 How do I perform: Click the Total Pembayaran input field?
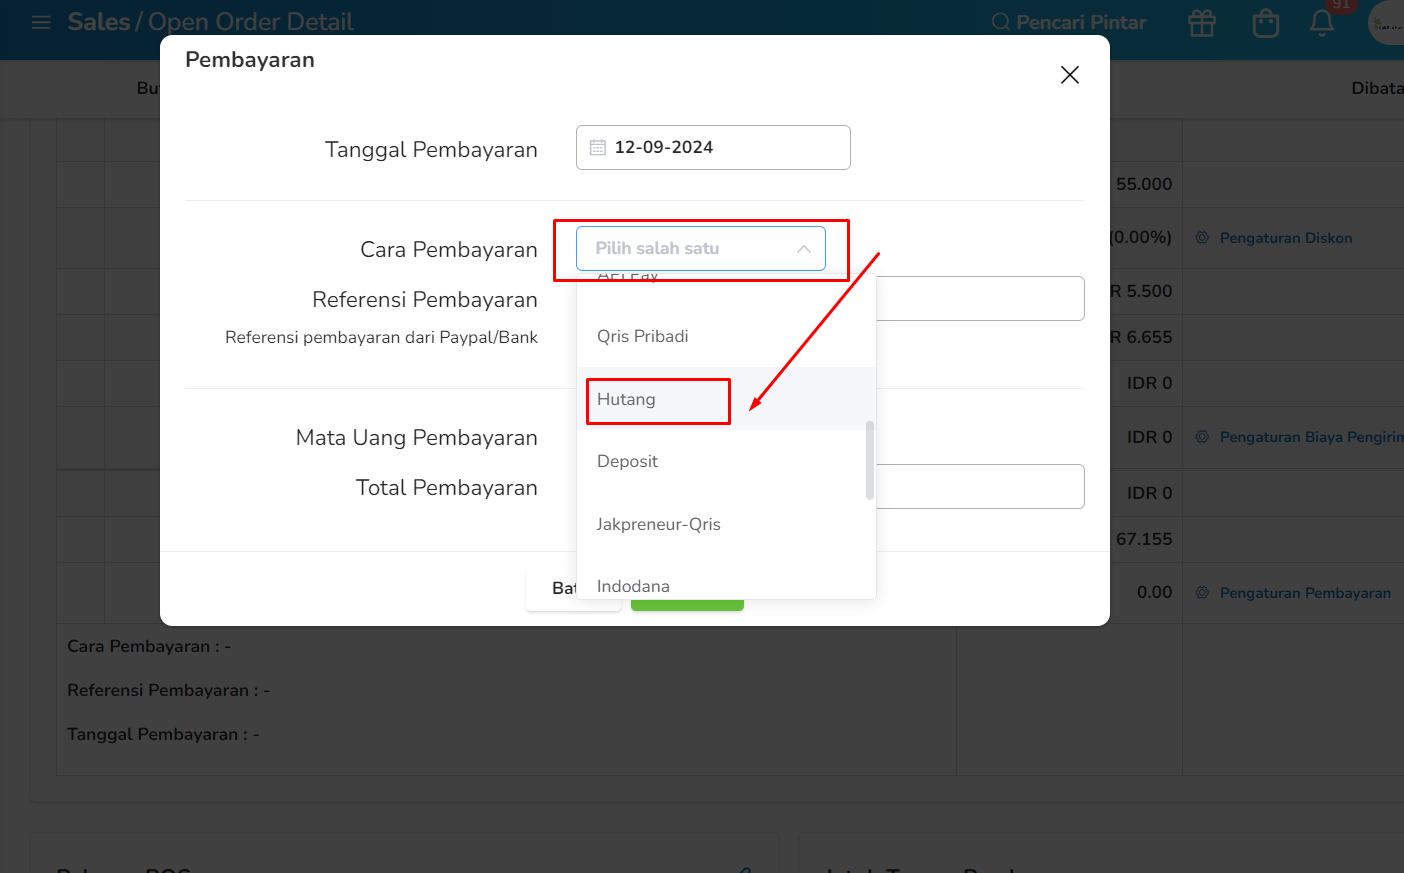click(x=980, y=486)
